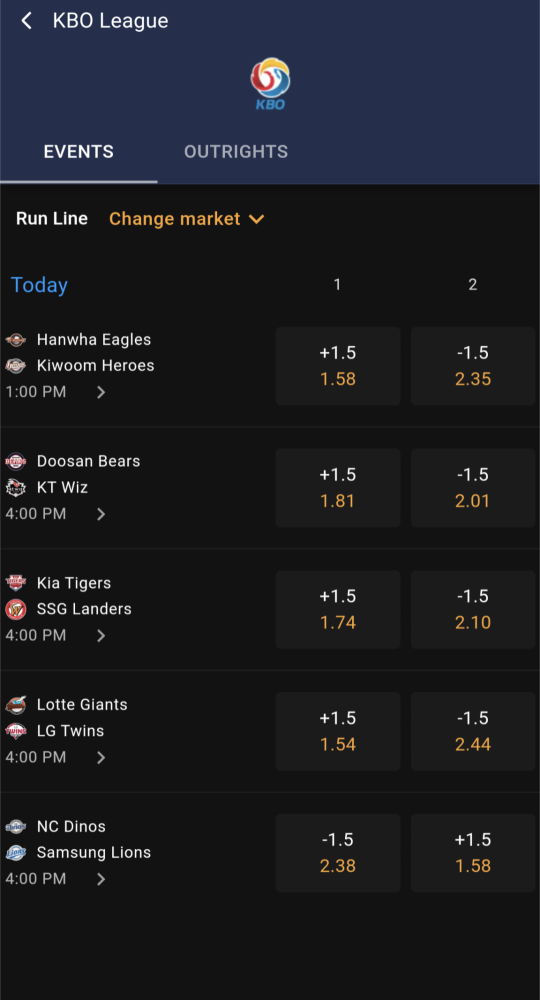
Task: Select LG Twins -1.5 at 2.44
Action: click(473, 732)
